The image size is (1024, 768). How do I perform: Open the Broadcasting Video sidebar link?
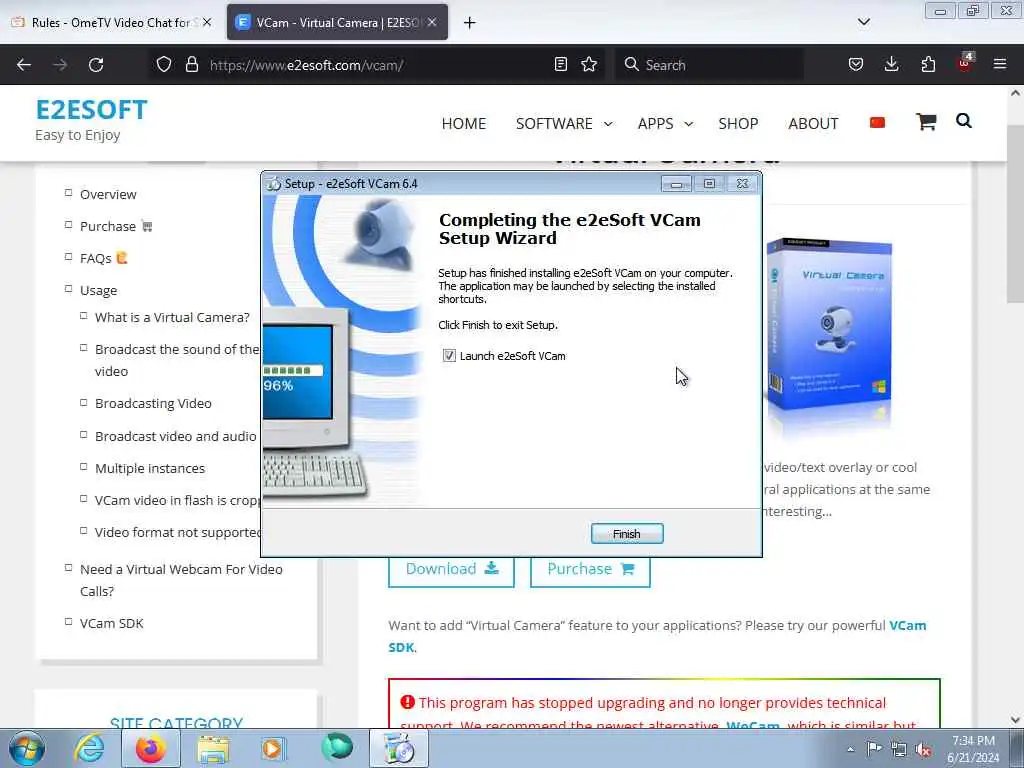153,404
